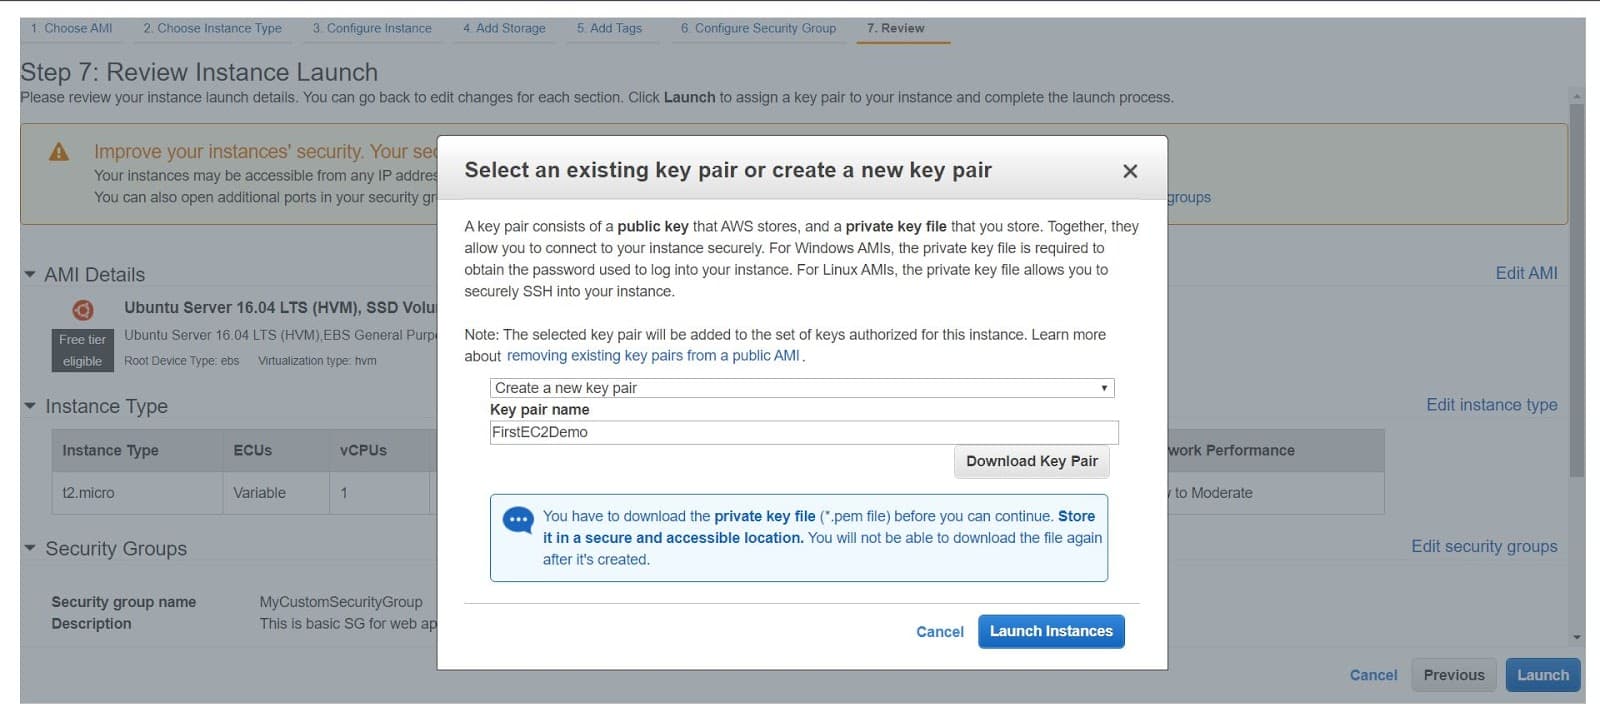Viewport: 1600px width, 712px height.
Task: Click the Key pair name field
Action: [804, 432]
